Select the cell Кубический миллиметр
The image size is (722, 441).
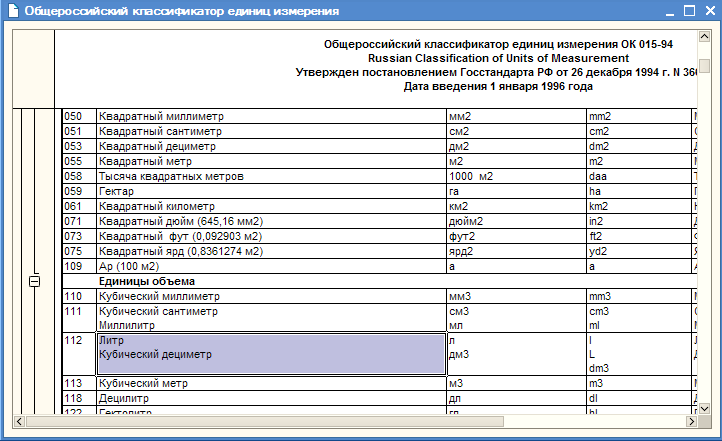pos(271,296)
